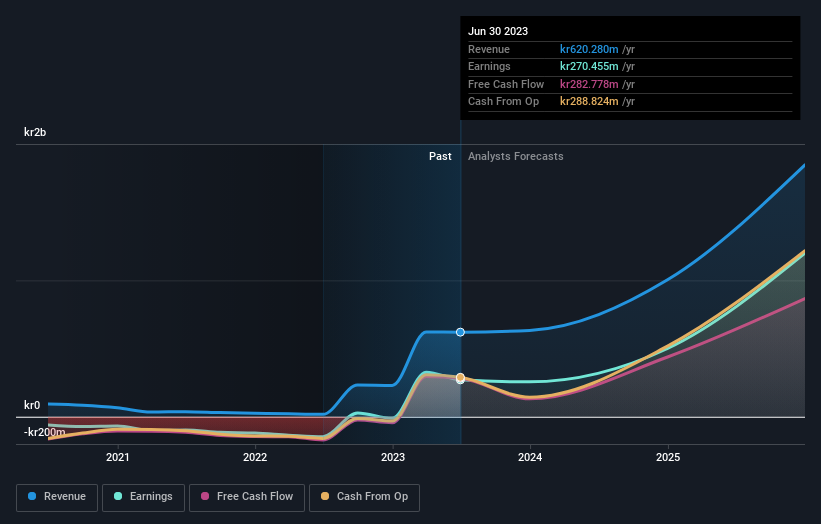Select the Revenue data point marker on chart
This screenshot has width=821, height=524.
click(460, 332)
